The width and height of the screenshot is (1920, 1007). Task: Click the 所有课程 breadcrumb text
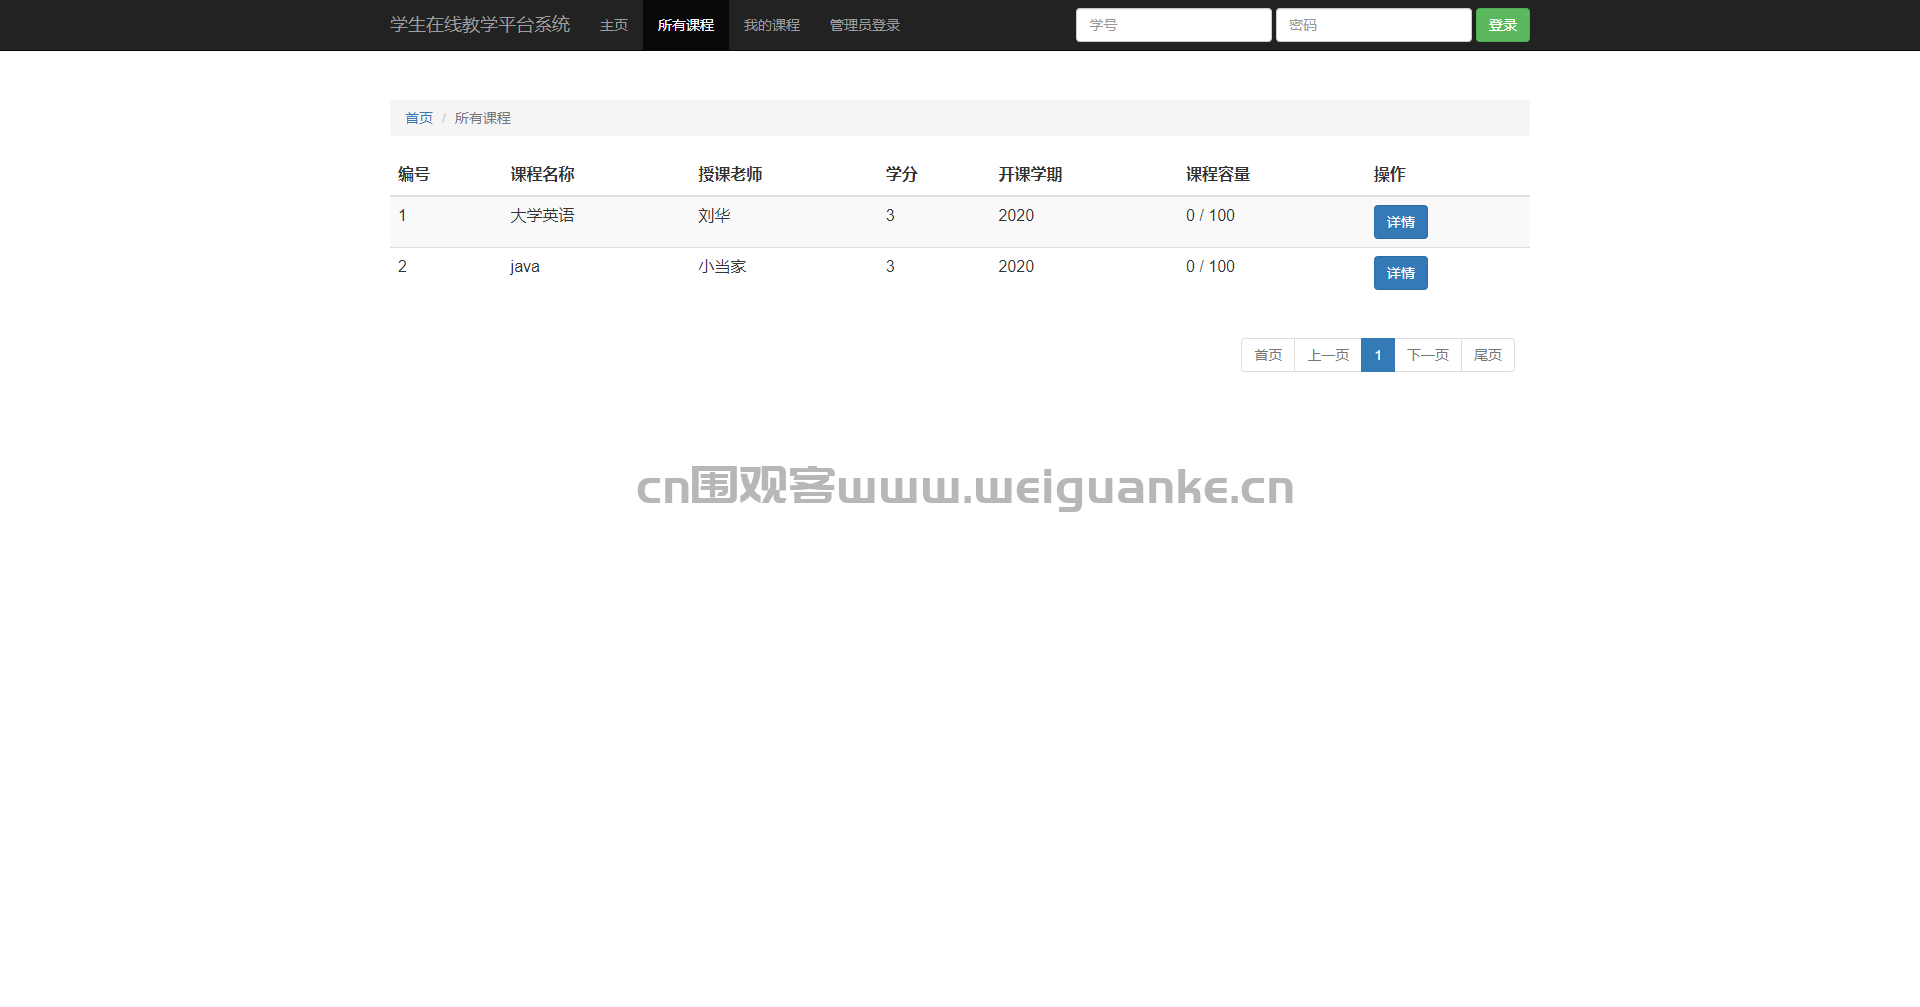[x=483, y=118]
